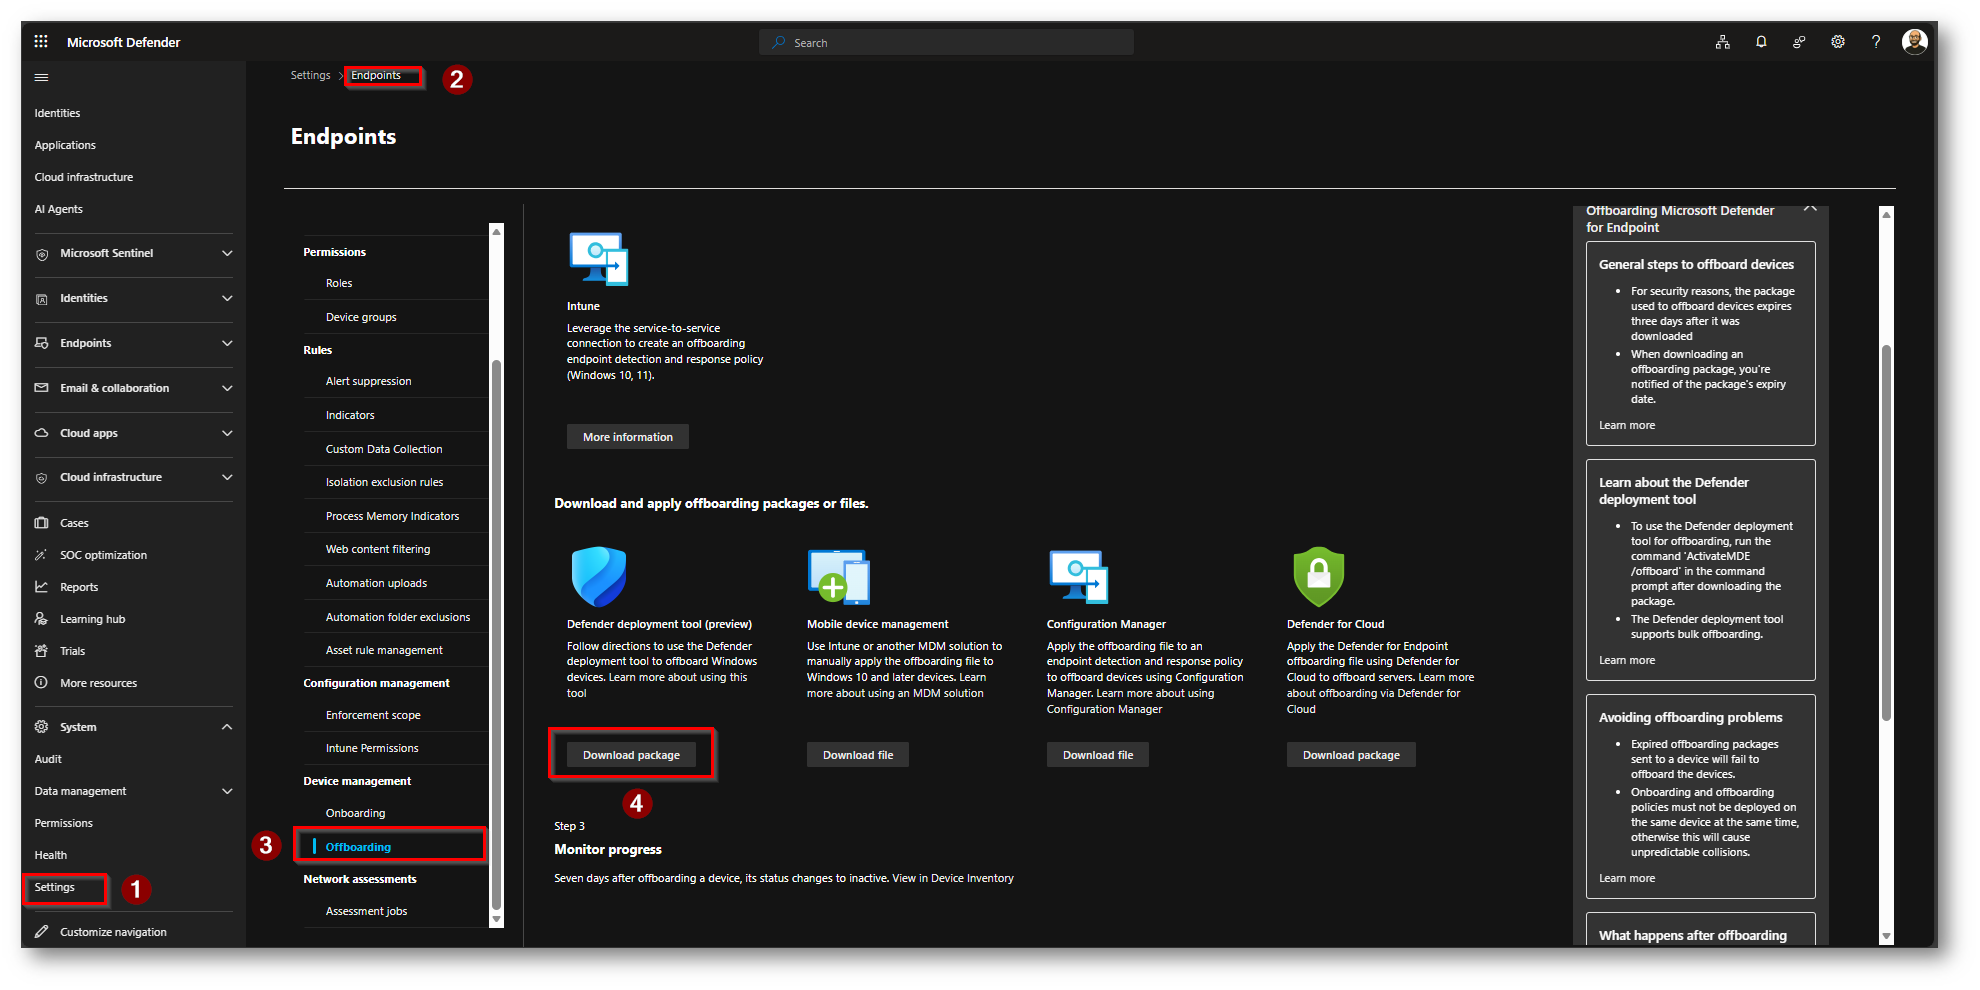Click the hierarchy icon left of the bell

point(1723,42)
